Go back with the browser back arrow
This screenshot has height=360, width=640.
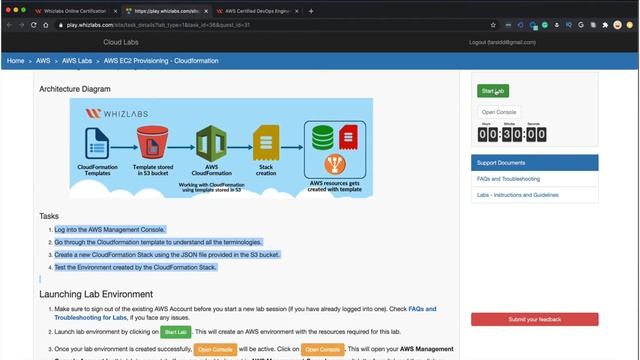tap(9, 25)
